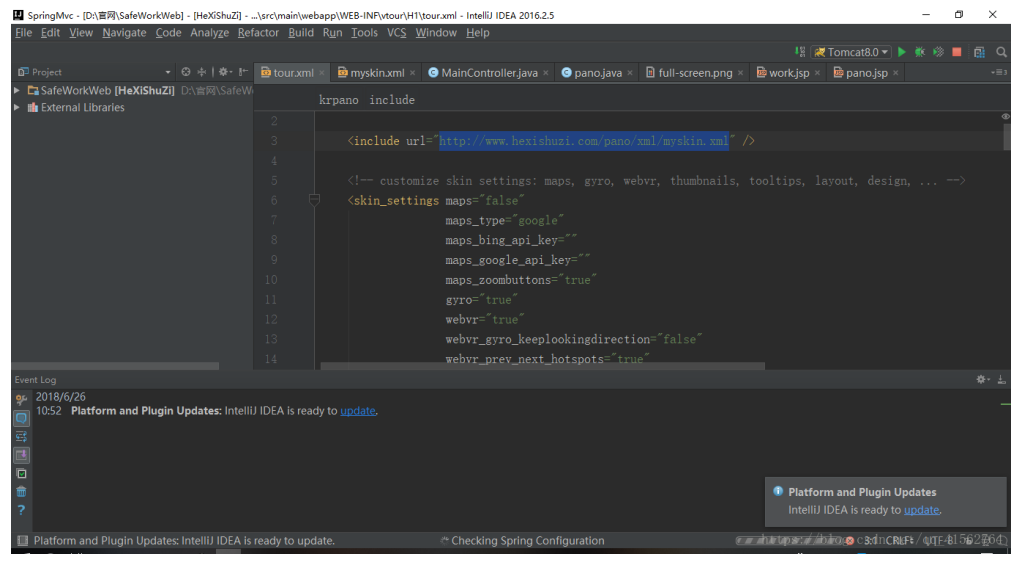Image resolution: width=1015 pixels, height=563 pixels.
Task: Click the highlighted include URL text
Action: coord(584,141)
